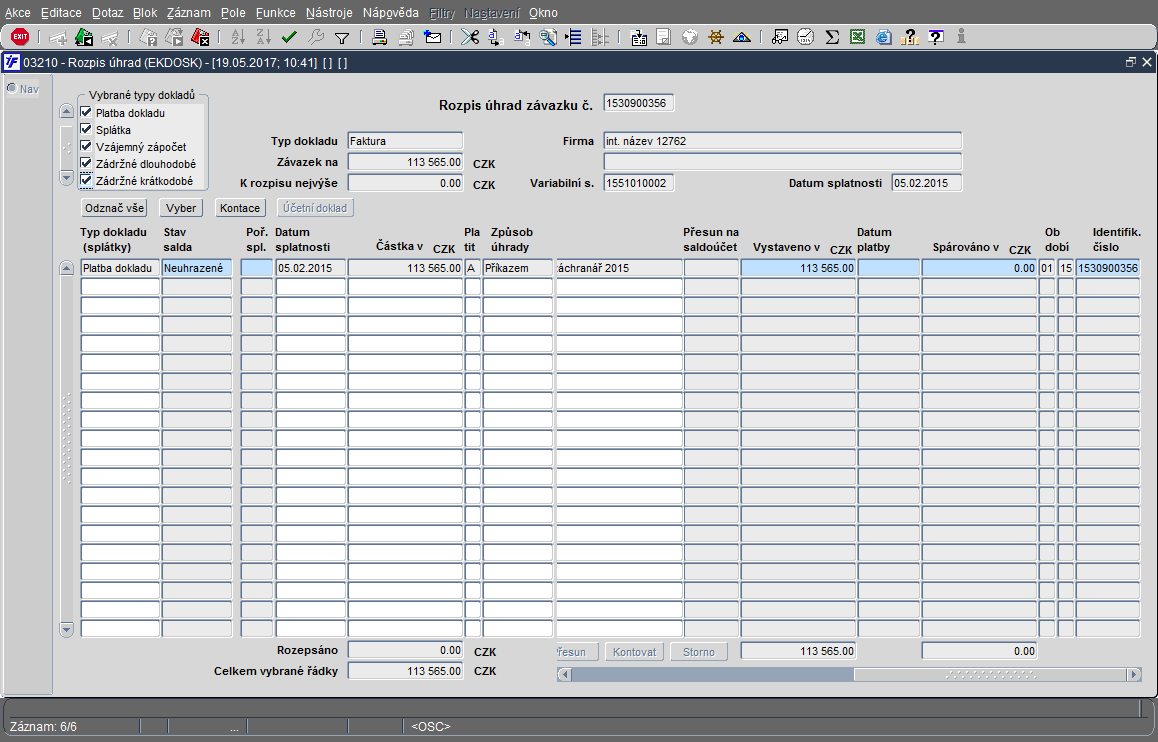1158x742 pixels.
Task: Export using the green Excel icon
Action: coord(857,36)
